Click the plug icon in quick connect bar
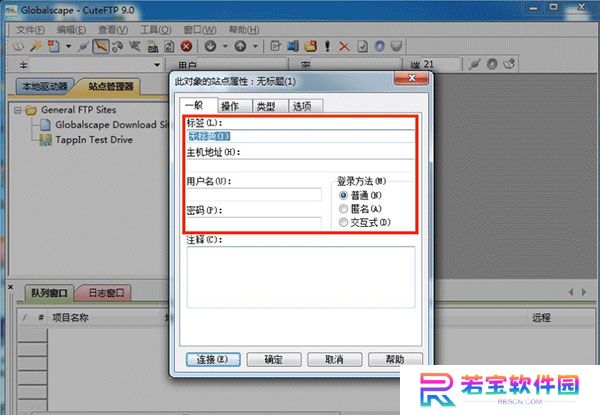Image resolution: width=600 pixels, height=415 pixels. (474, 64)
